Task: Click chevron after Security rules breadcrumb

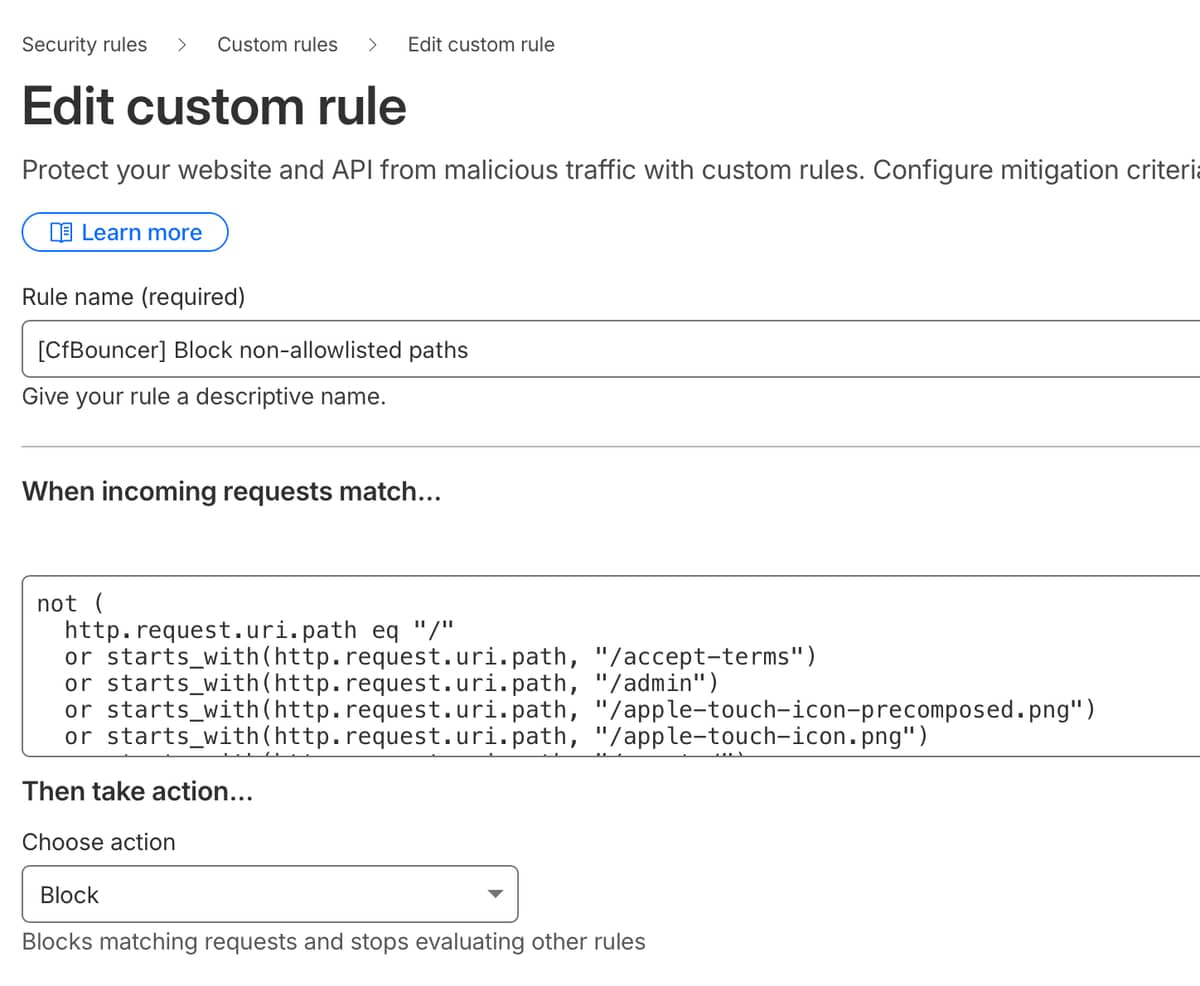Action: pos(182,45)
